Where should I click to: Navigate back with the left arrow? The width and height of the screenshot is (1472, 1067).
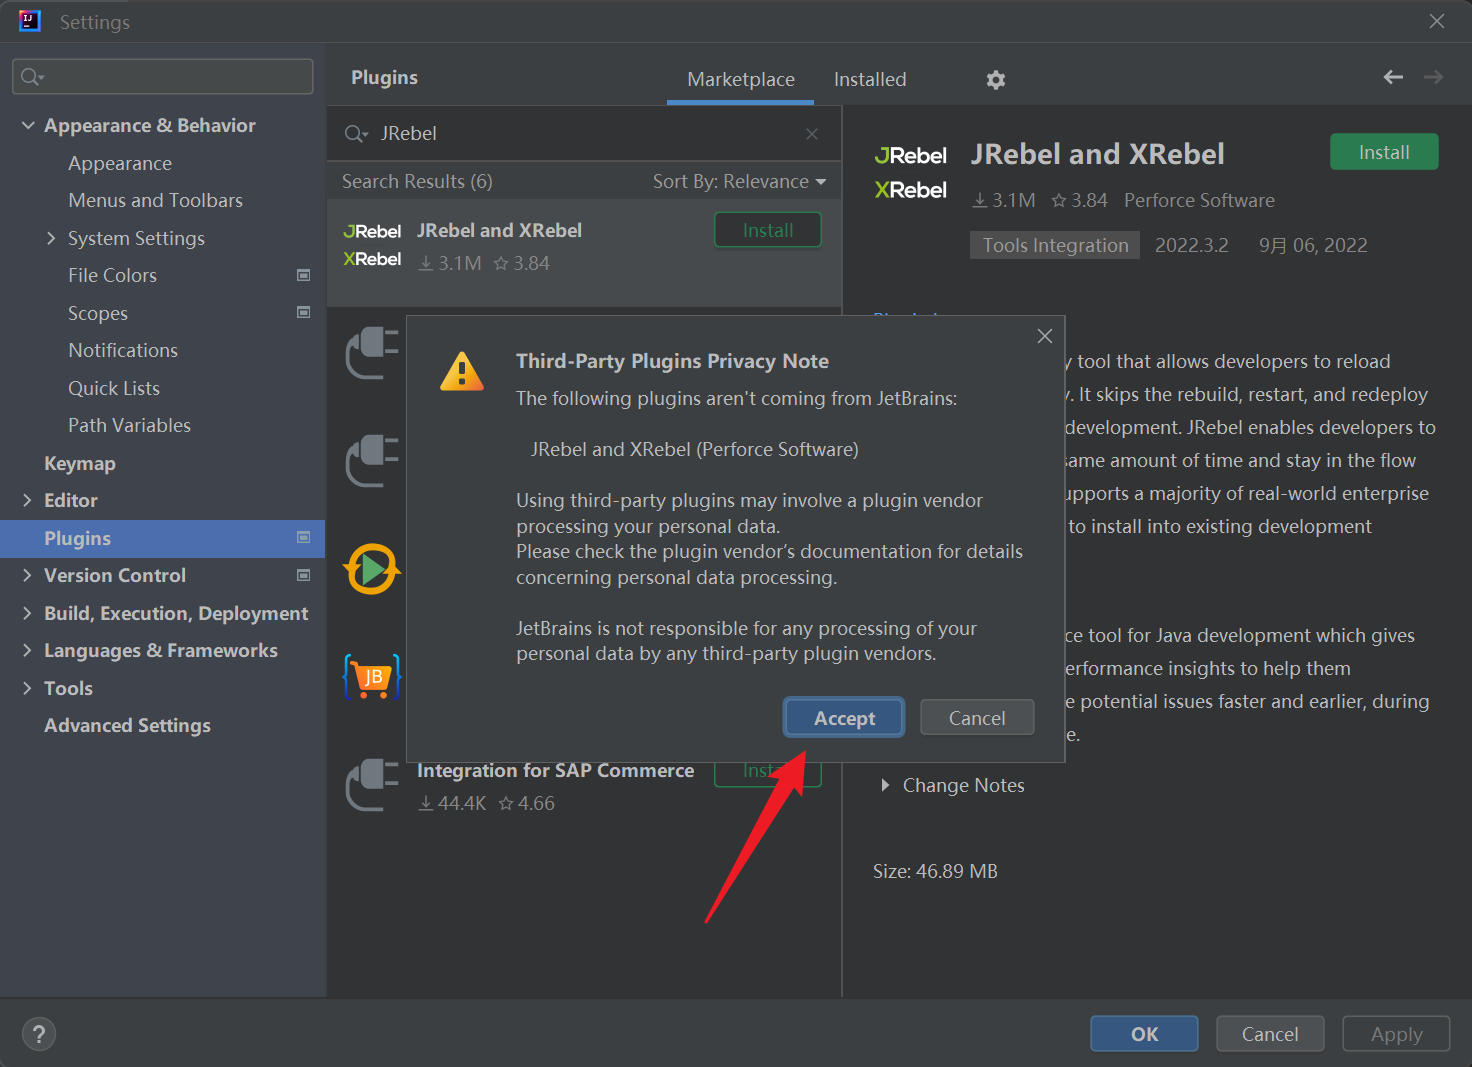(x=1393, y=77)
